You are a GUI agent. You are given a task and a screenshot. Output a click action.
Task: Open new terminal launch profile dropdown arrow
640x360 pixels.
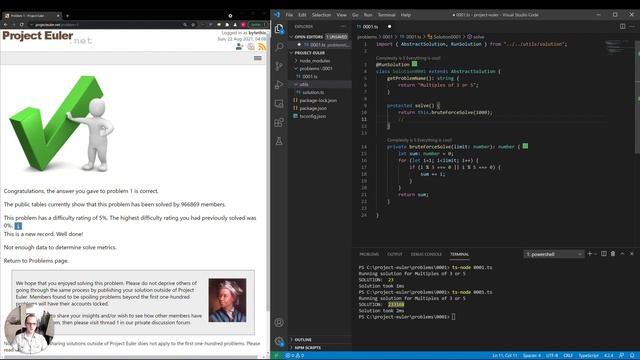(596, 254)
